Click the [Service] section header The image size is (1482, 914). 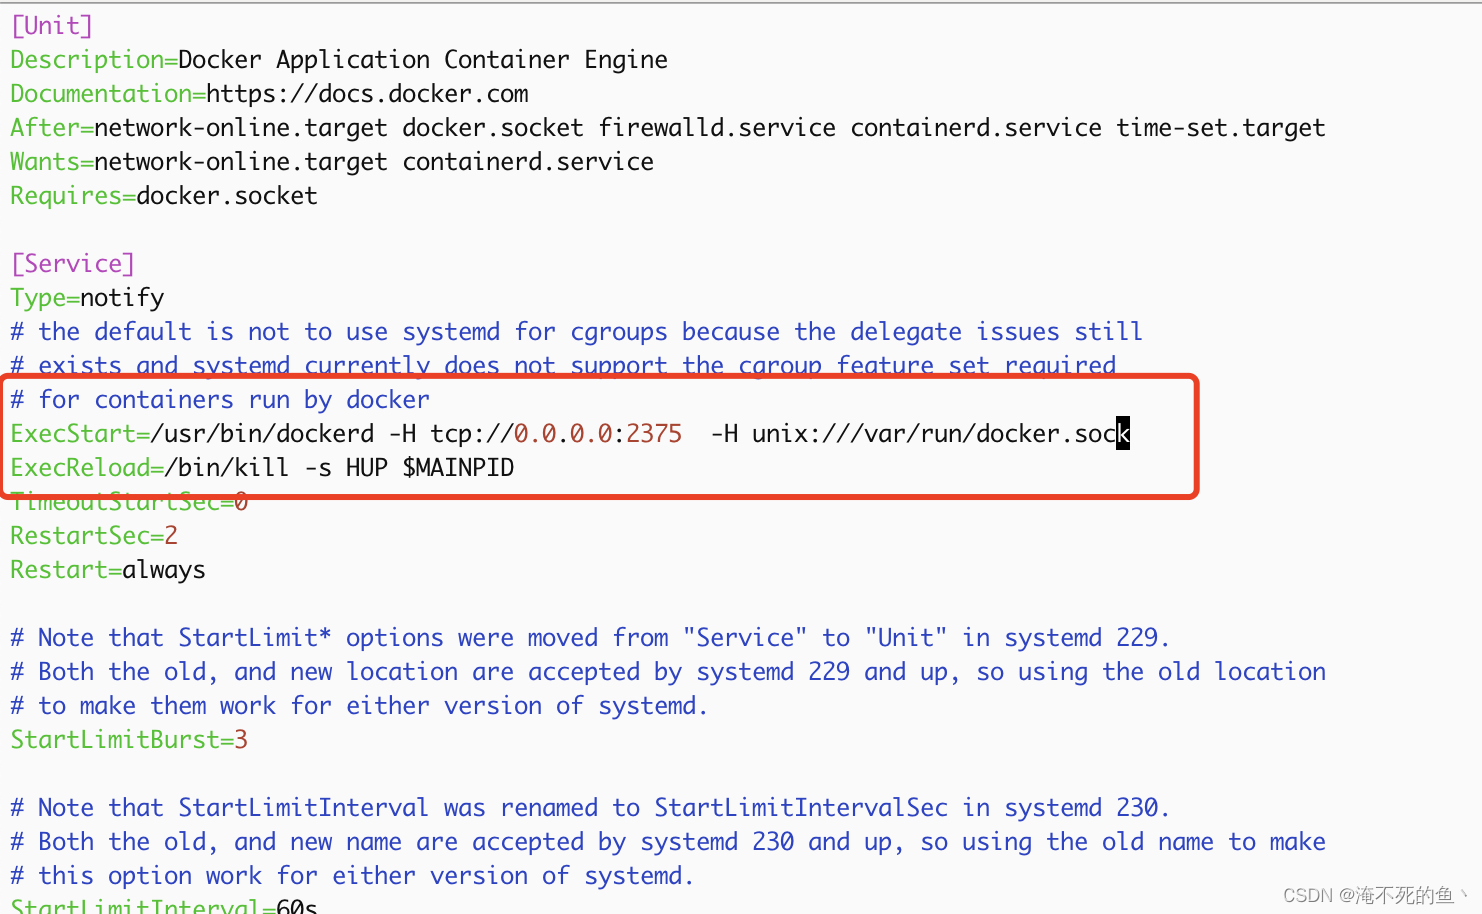pos(72,264)
